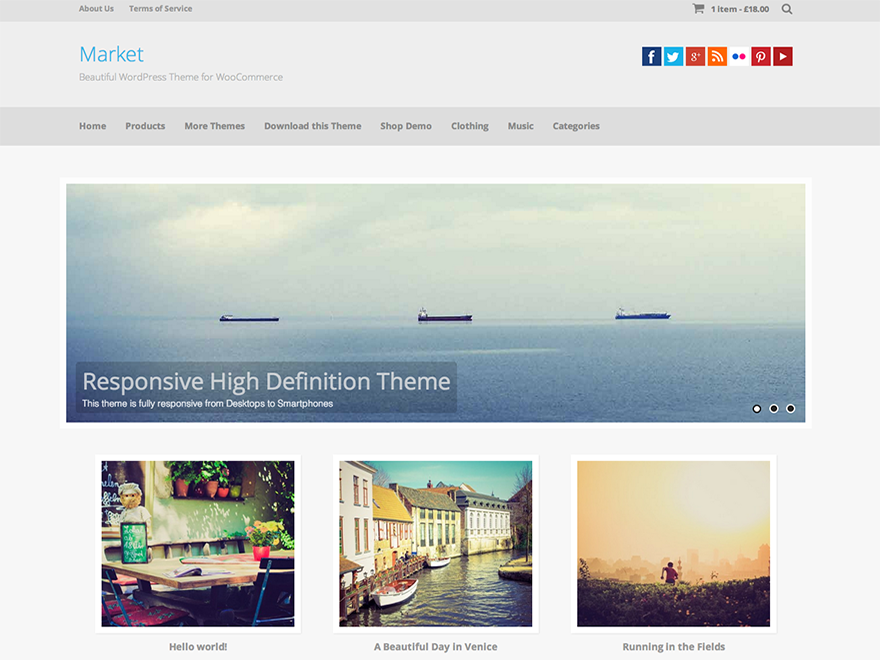Open the Products menu
This screenshot has width=880, height=660.
[x=145, y=126]
